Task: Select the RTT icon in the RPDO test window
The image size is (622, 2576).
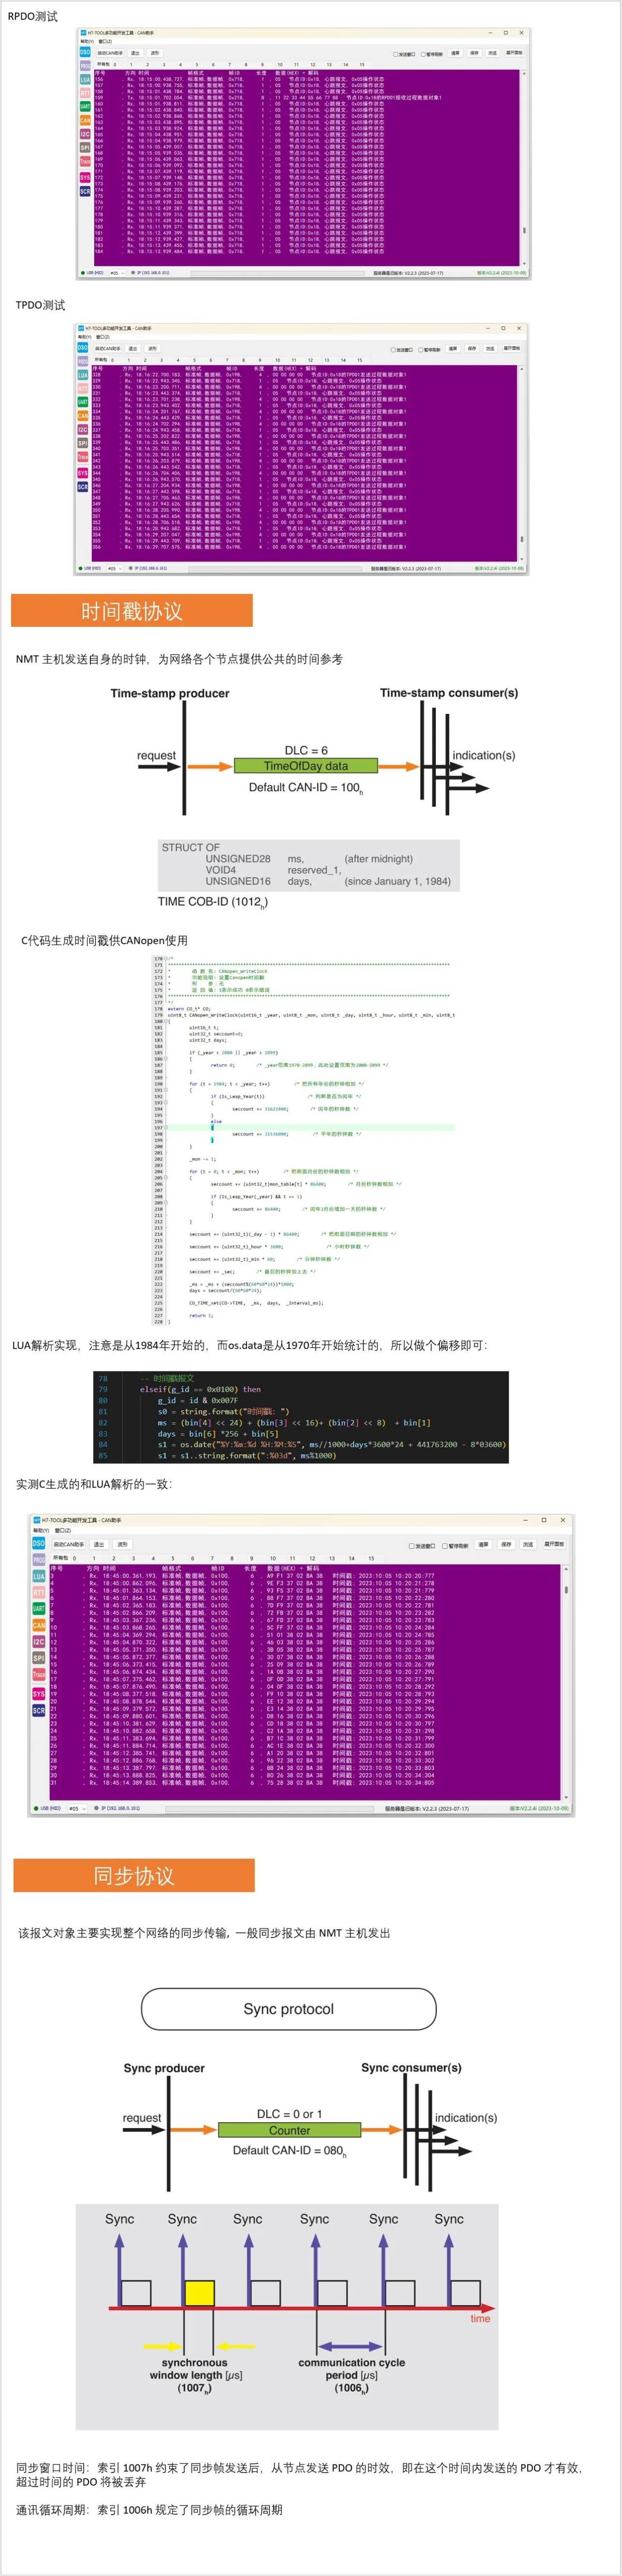Action: coord(85,93)
